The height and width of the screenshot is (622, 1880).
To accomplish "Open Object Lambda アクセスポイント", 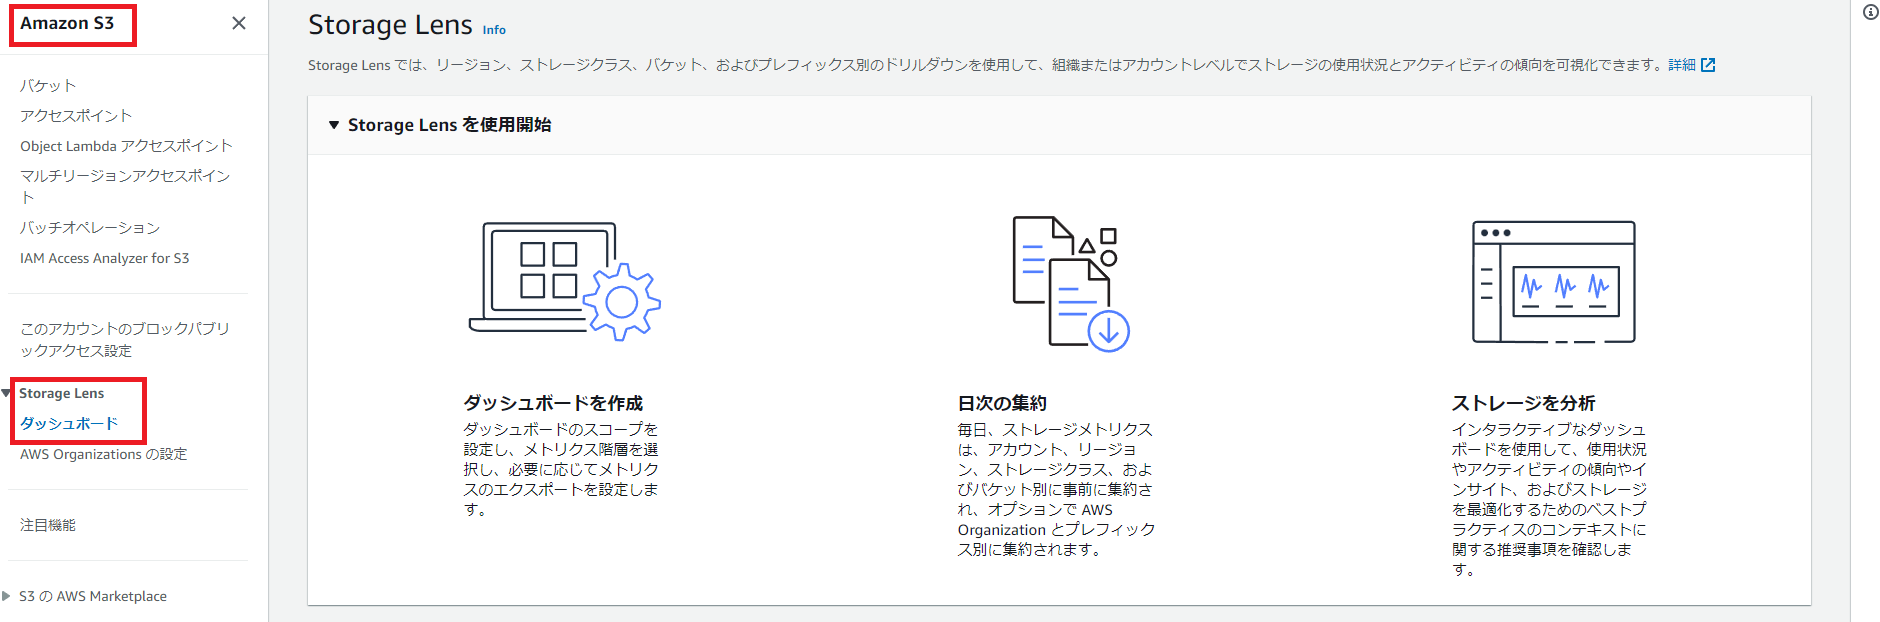I will [x=126, y=146].
